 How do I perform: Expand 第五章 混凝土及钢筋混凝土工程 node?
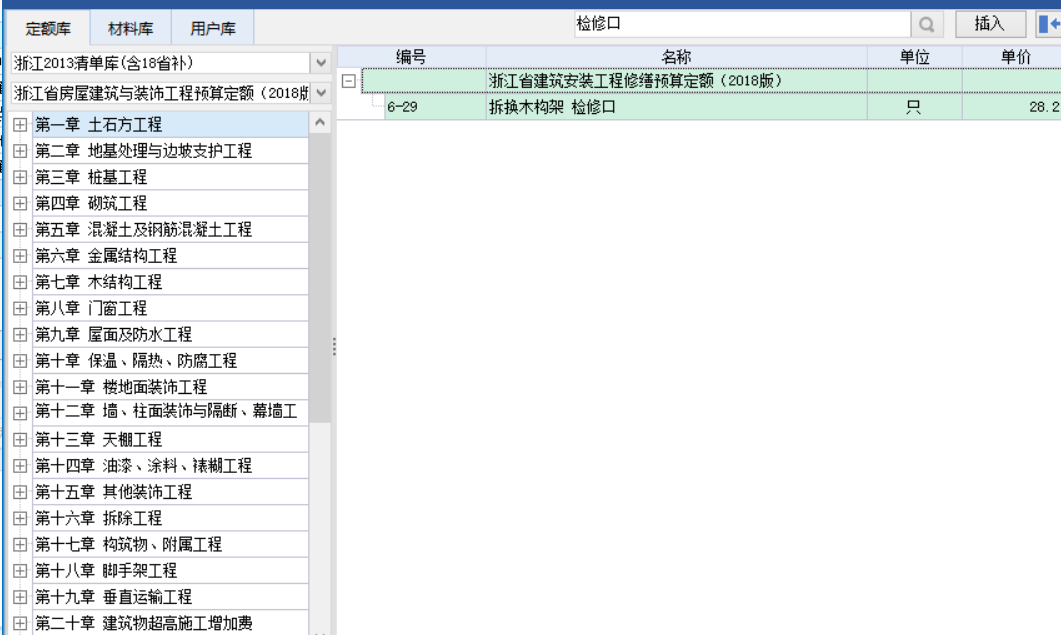coord(20,229)
